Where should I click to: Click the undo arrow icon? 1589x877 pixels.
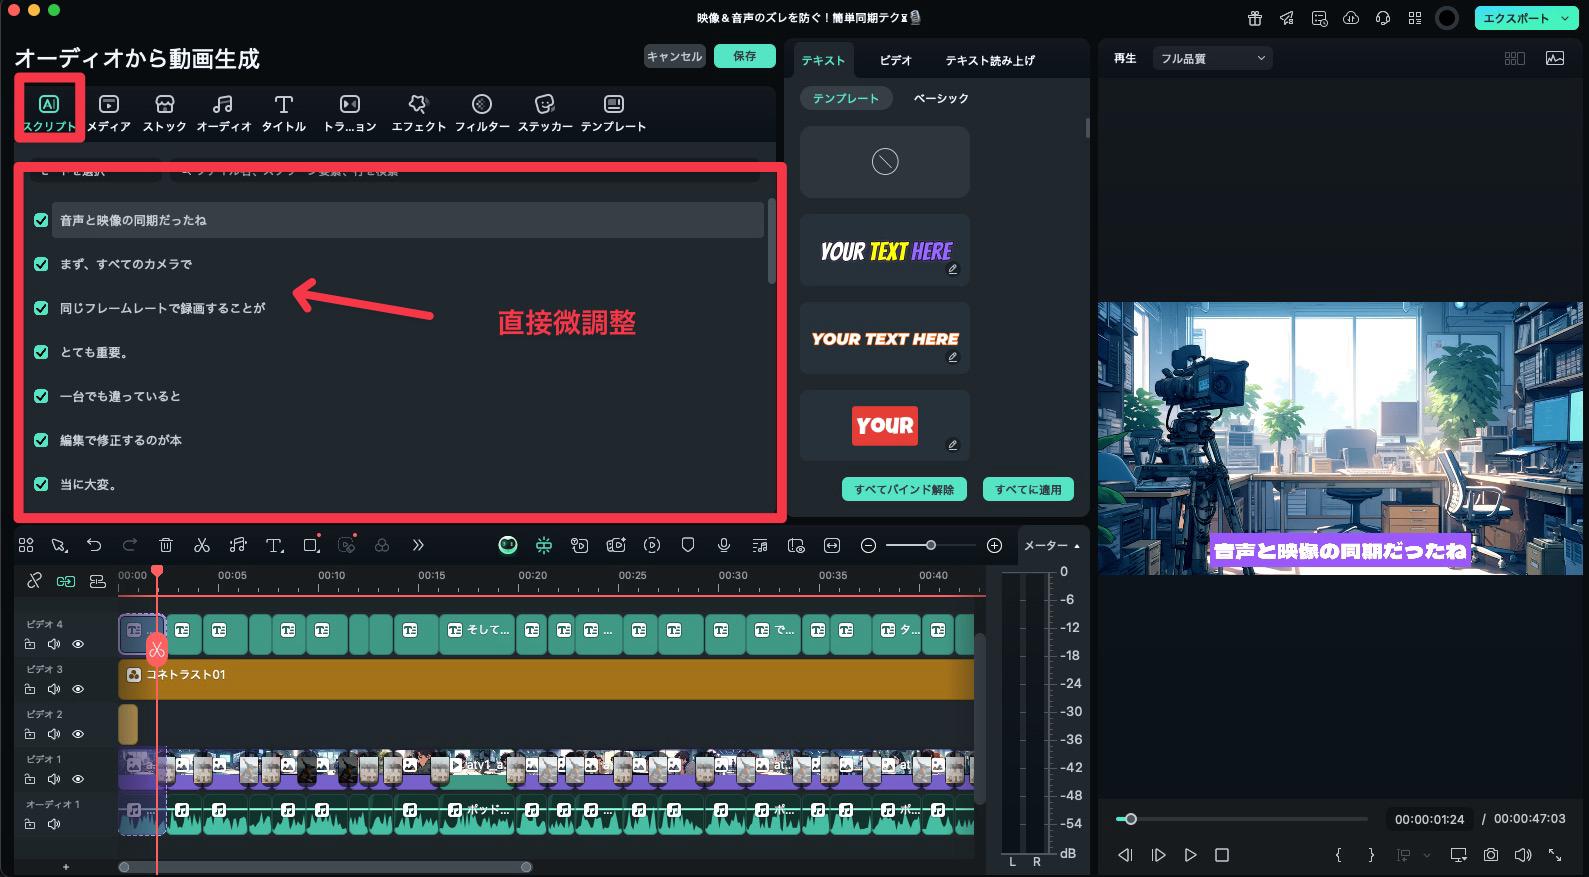tap(94, 545)
